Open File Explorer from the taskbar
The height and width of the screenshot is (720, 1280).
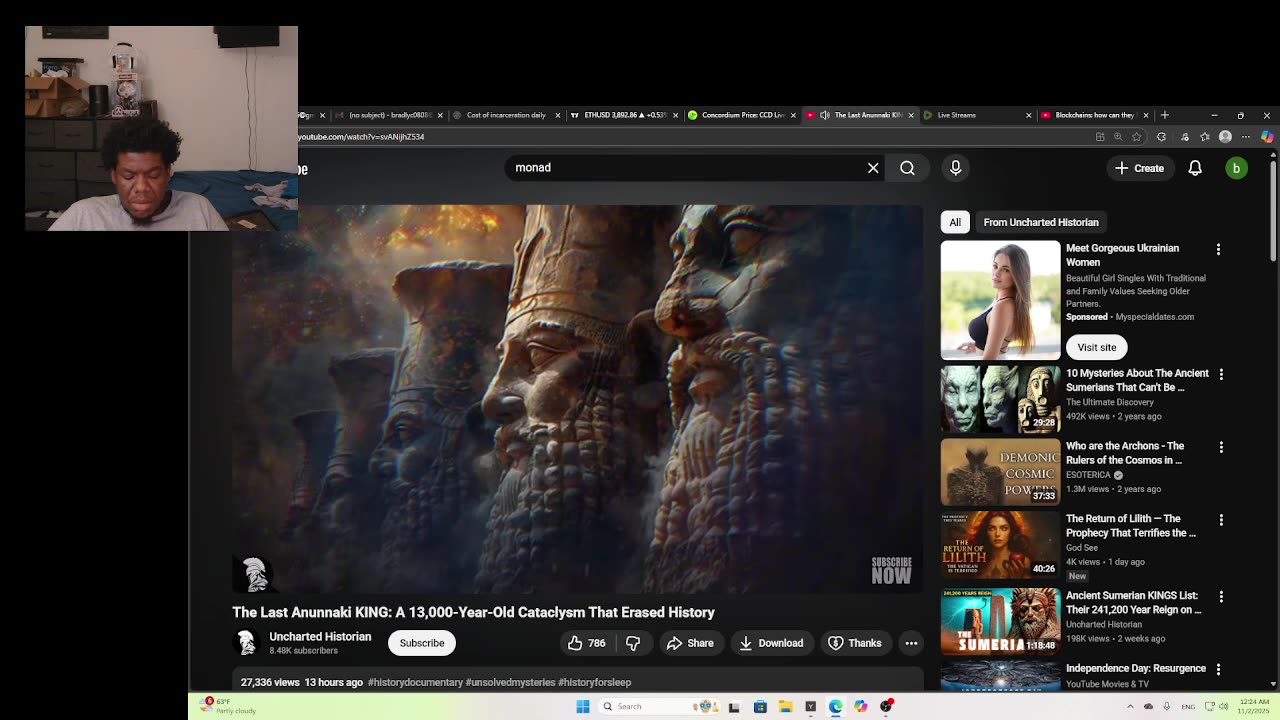pos(785,707)
